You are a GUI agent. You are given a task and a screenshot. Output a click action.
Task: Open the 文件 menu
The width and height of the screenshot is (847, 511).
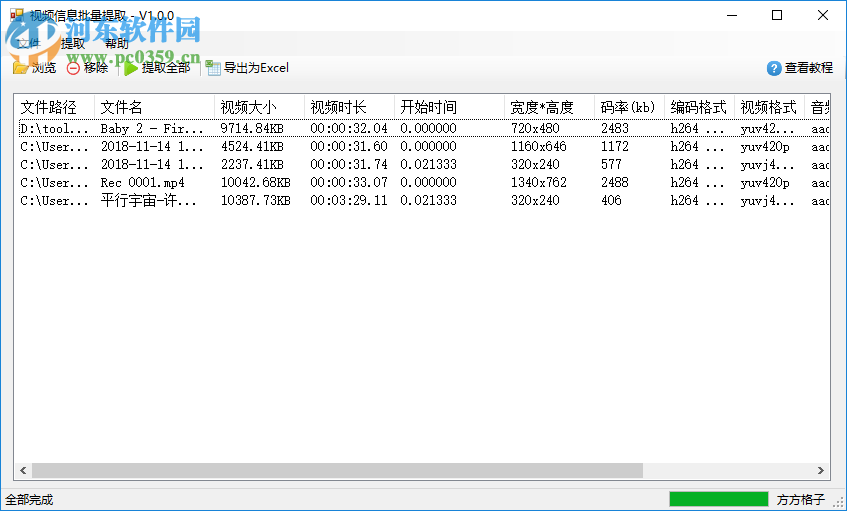[x=28, y=43]
